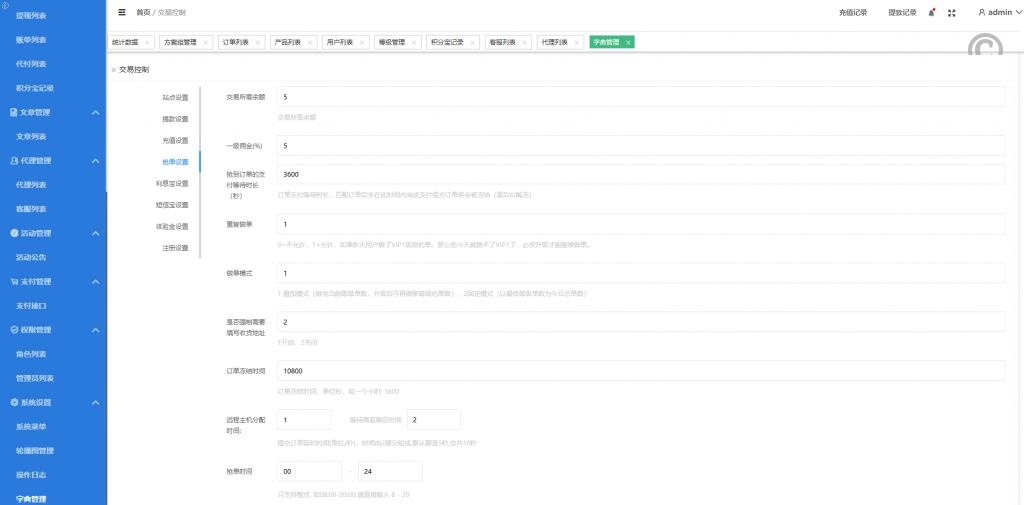This screenshot has width=1024, height=505.
Task: Switch to the 产品列表 tab
Action: point(287,42)
